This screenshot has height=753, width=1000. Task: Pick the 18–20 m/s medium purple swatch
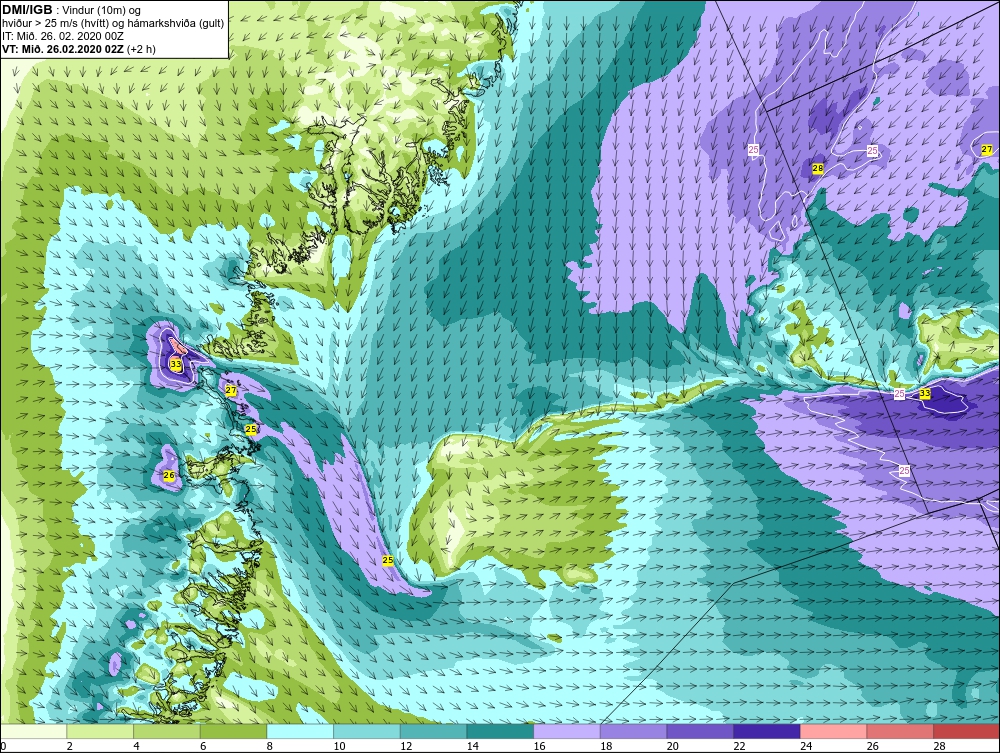[633, 731]
